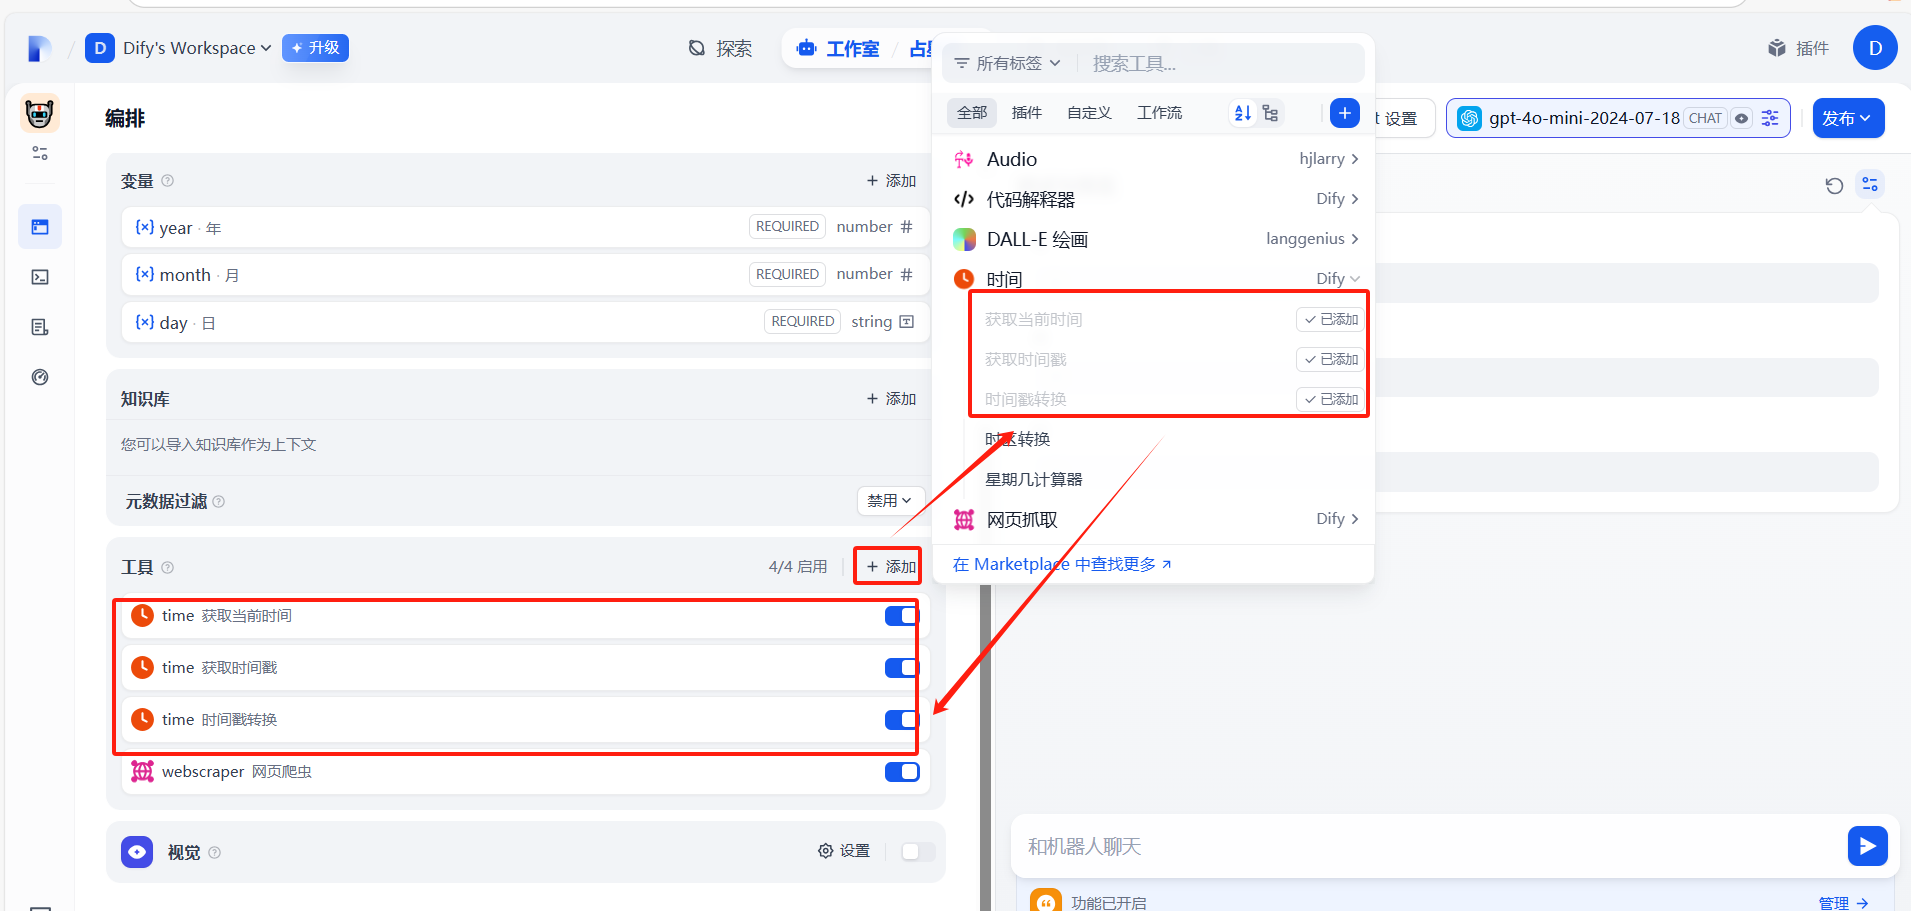The image size is (1911, 911).
Task: Click the model parameters sliders icon
Action: pyautogui.click(x=1770, y=118)
